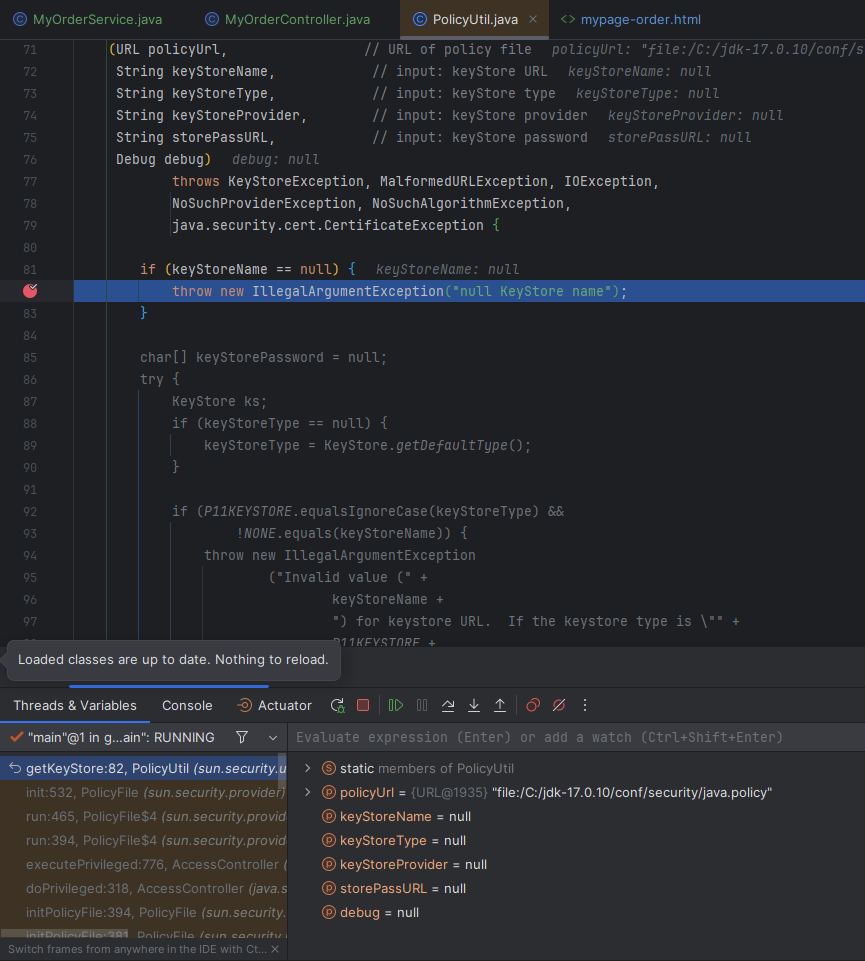Select the debug variable row
Viewport: 865px width, 961px height.
576,912
